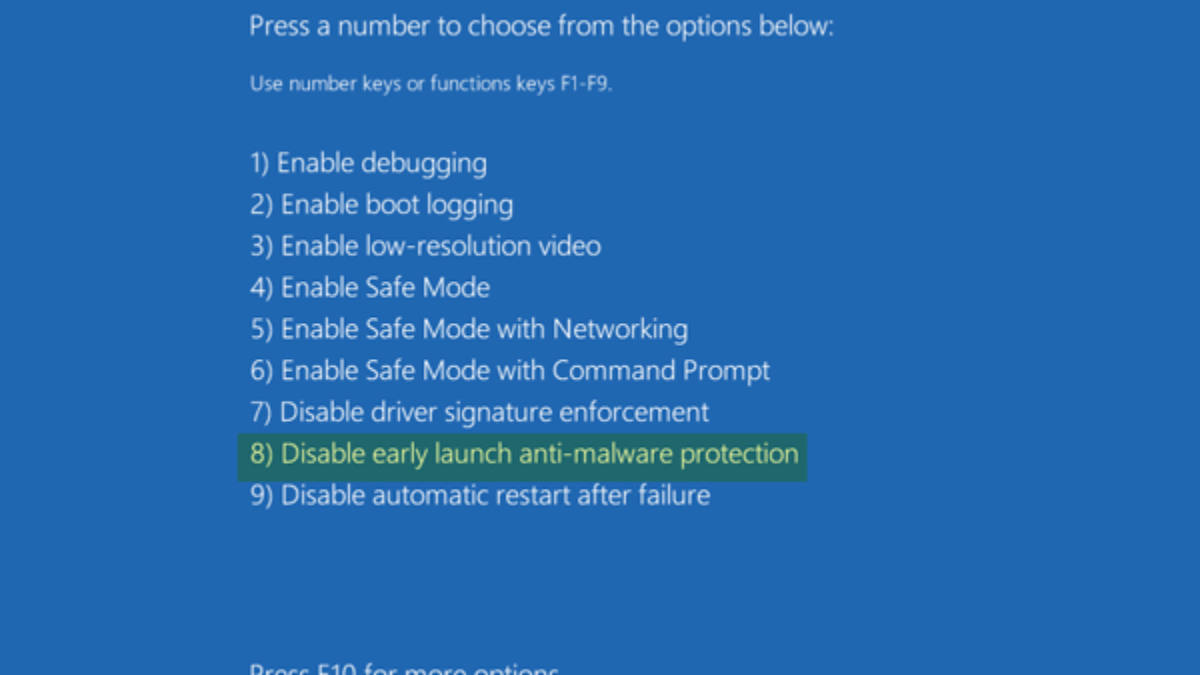Click the "Use number keys" hint text
Screen dimensions: 1200x675
click(x=430, y=84)
